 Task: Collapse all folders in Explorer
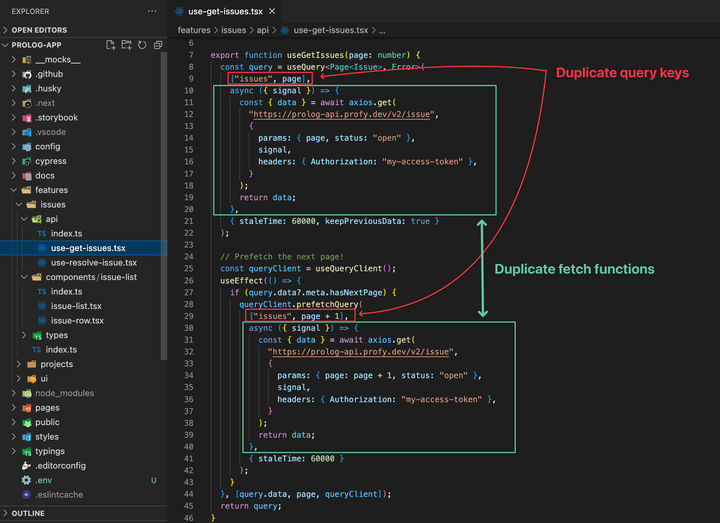tap(157, 45)
